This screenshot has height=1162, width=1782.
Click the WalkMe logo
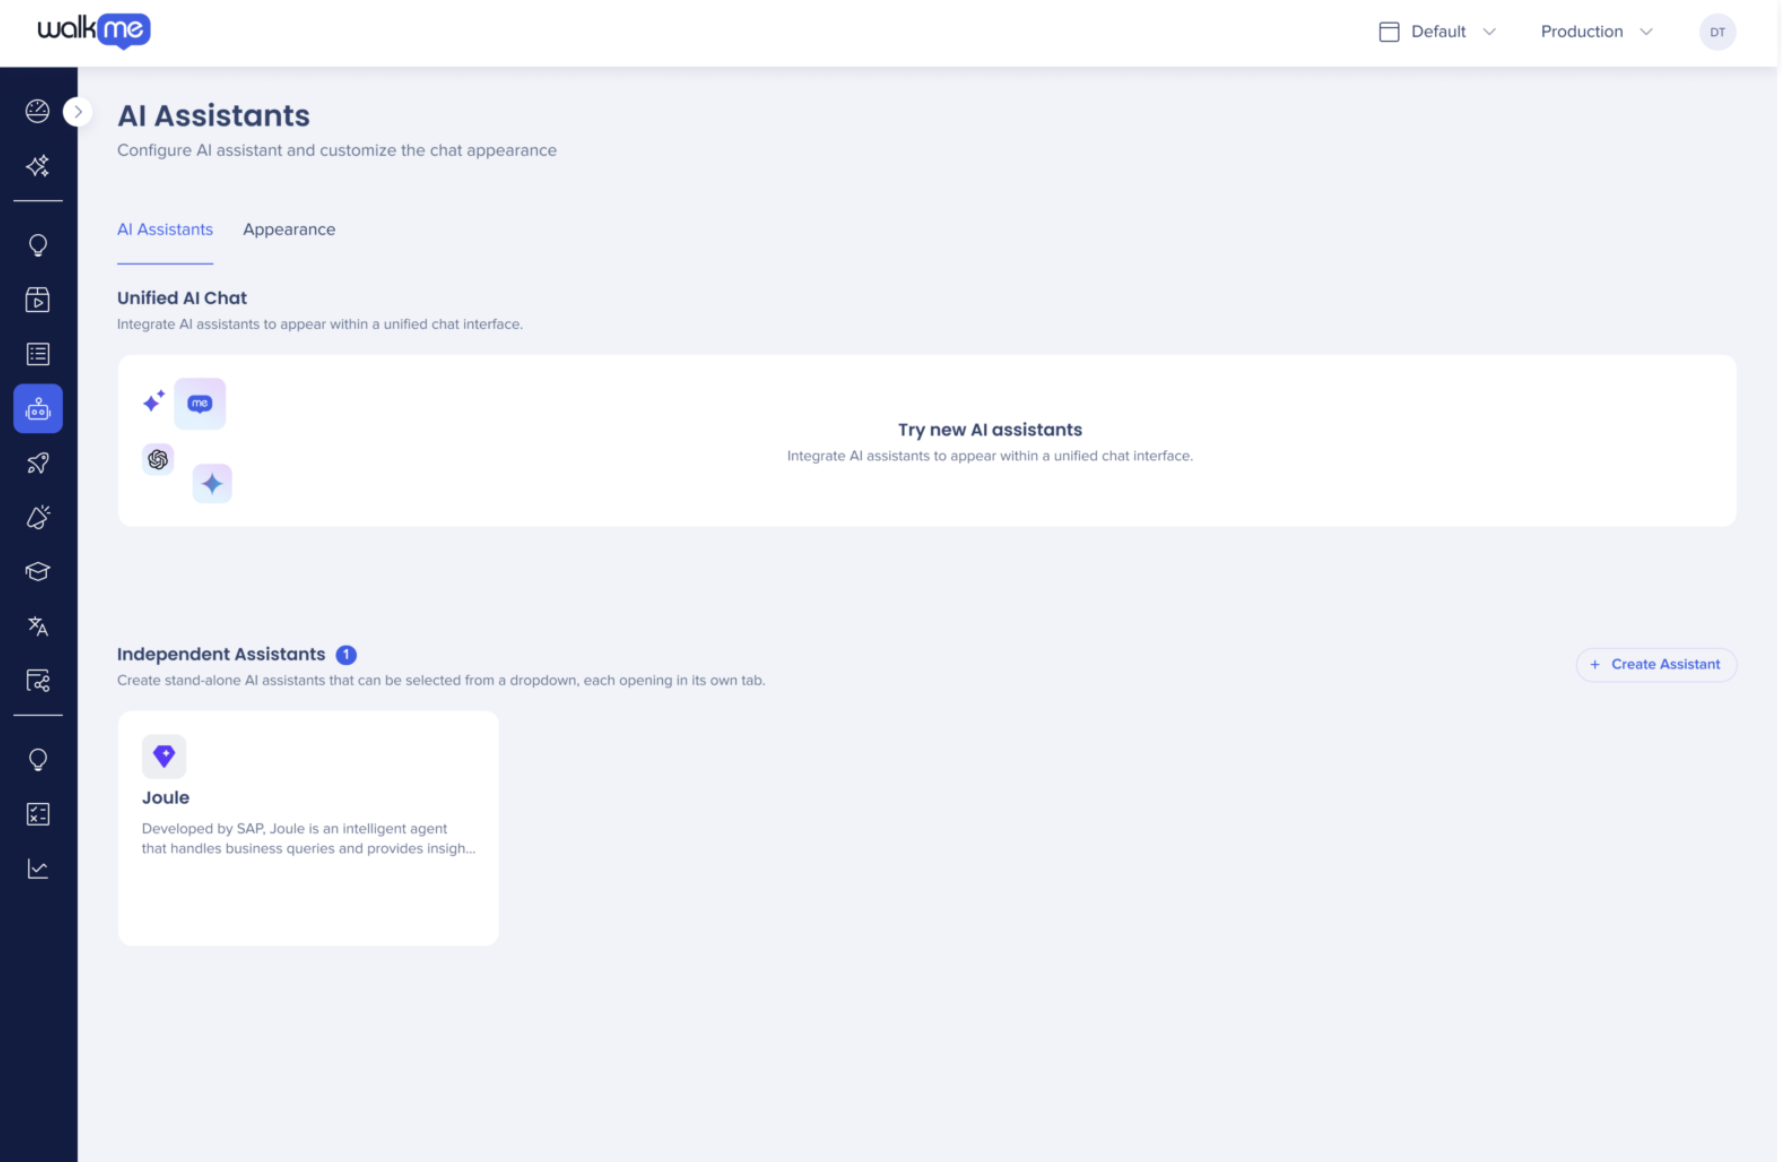94,30
